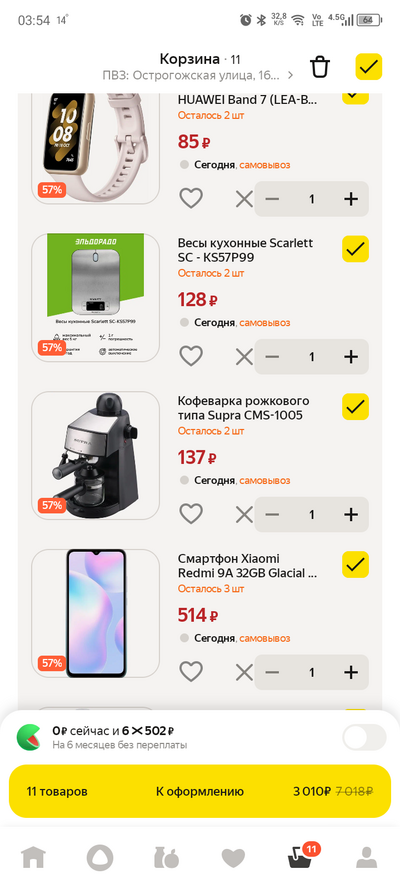Enable the 6-month installment toggle

pos(364,738)
